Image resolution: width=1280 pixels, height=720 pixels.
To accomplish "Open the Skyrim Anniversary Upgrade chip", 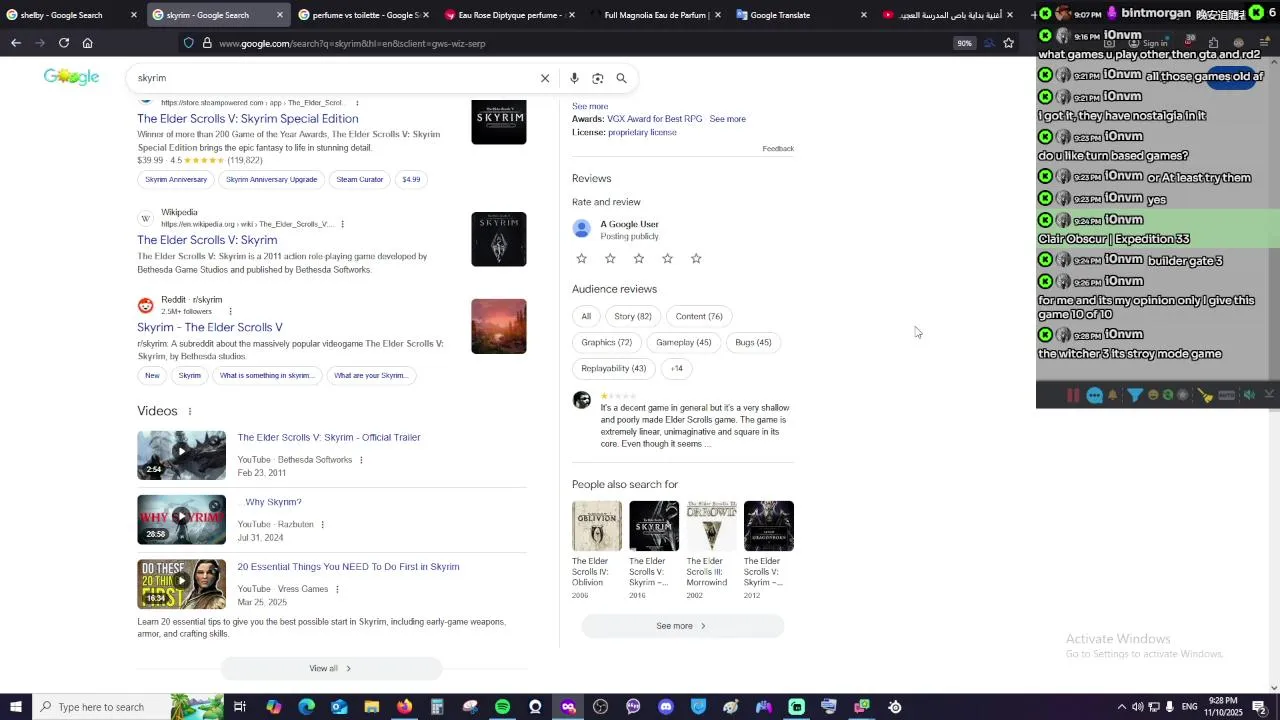I will [x=271, y=179].
